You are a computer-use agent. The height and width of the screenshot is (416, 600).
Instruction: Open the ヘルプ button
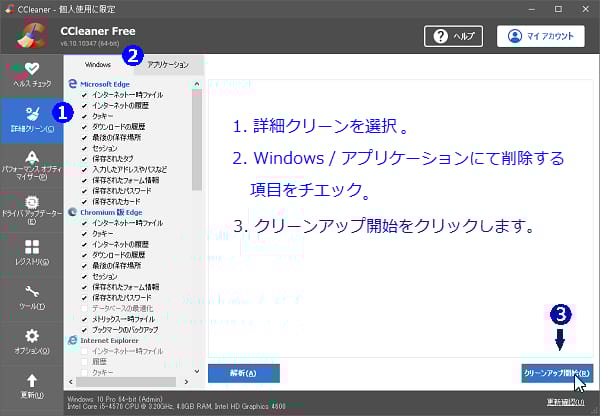tap(453, 36)
